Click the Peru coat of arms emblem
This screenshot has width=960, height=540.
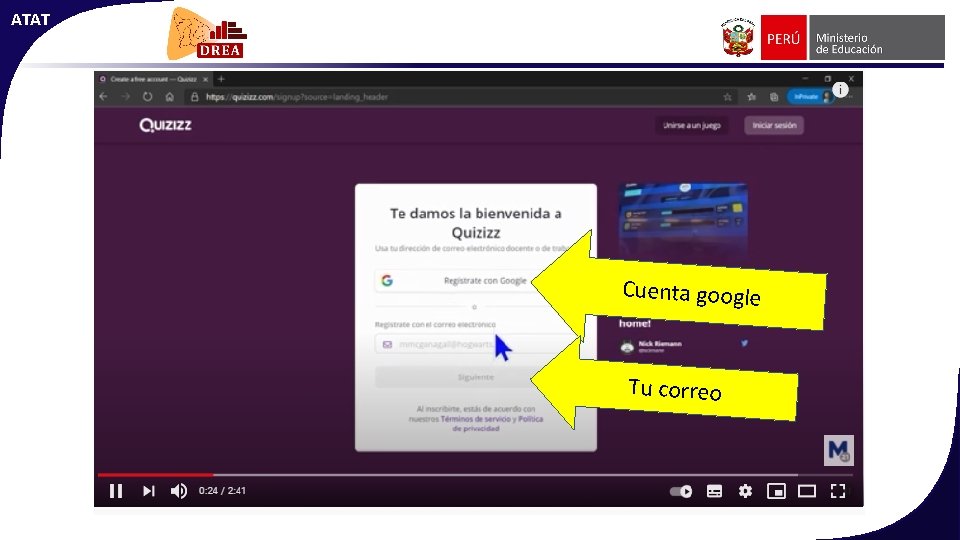(x=738, y=37)
